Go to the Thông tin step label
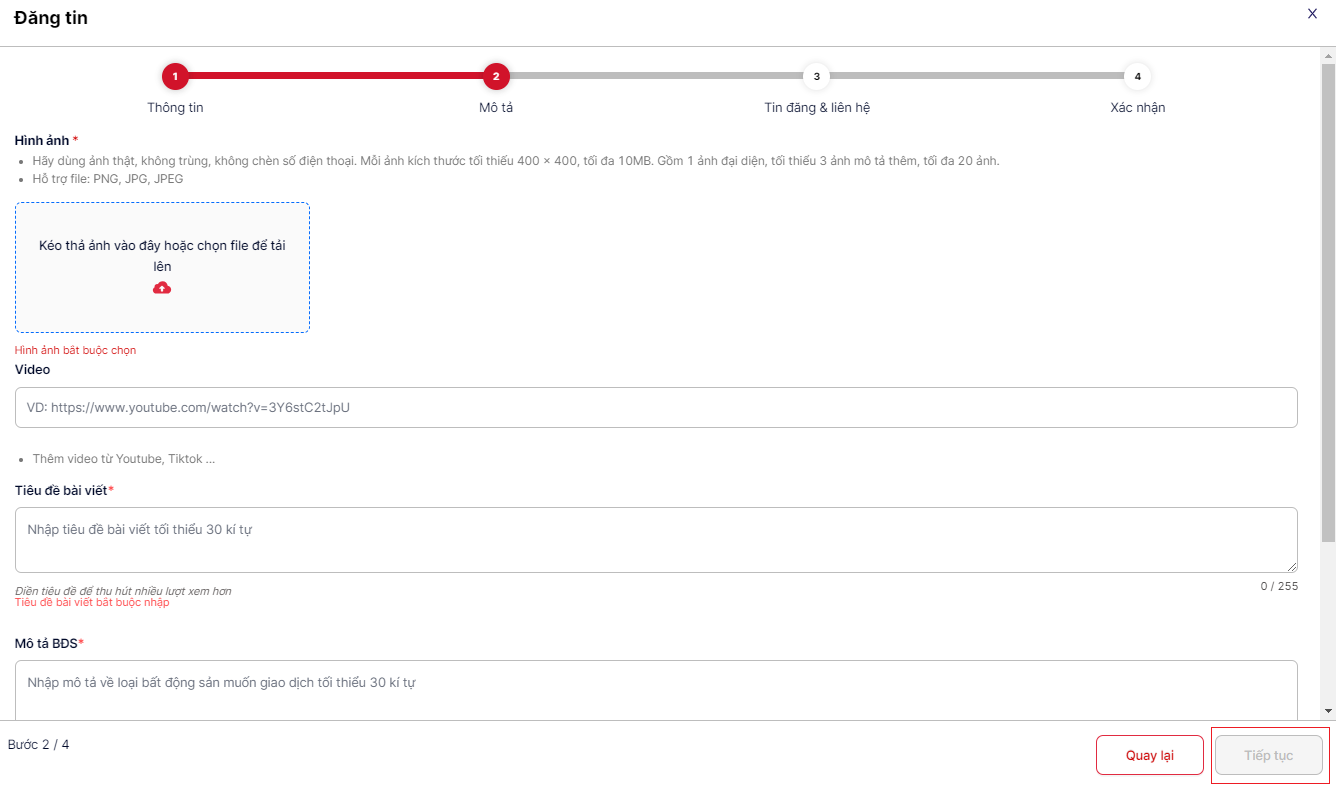The width and height of the screenshot is (1338, 786). coord(175,107)
